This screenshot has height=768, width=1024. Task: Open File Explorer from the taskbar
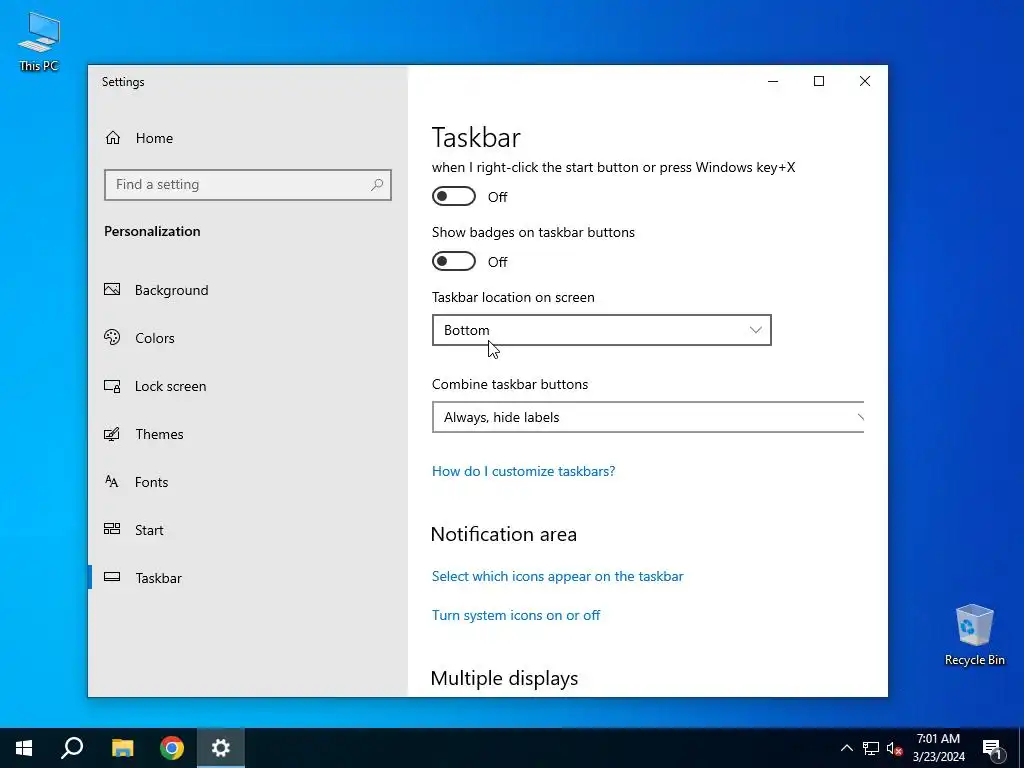[122, 748]
